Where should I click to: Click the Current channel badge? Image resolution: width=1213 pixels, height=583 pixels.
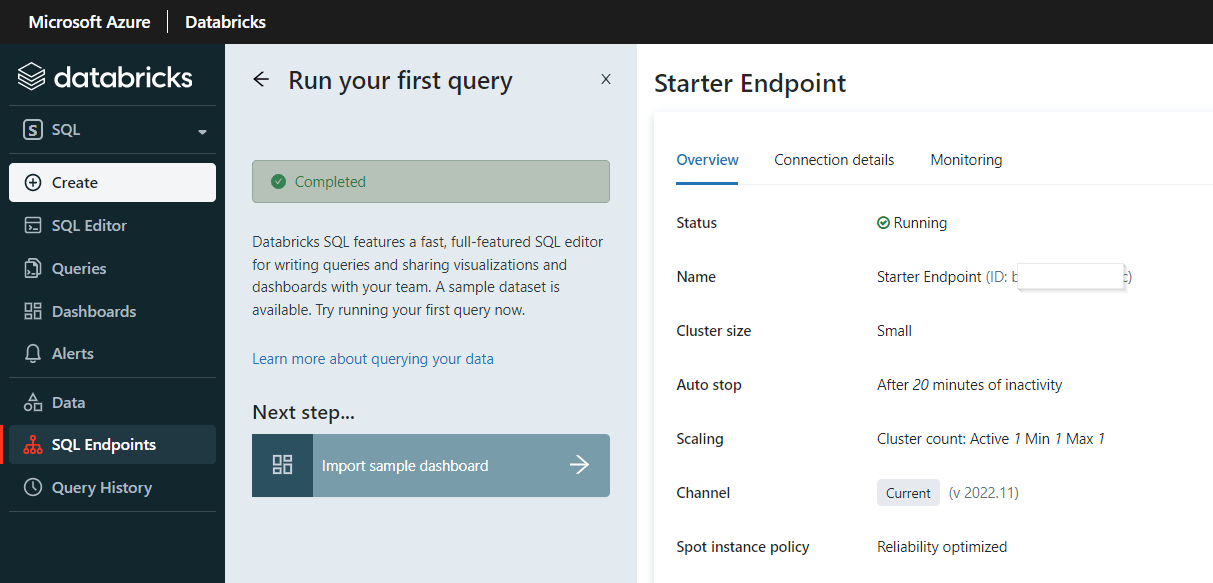pyautogui.click(x=908, y=492)
